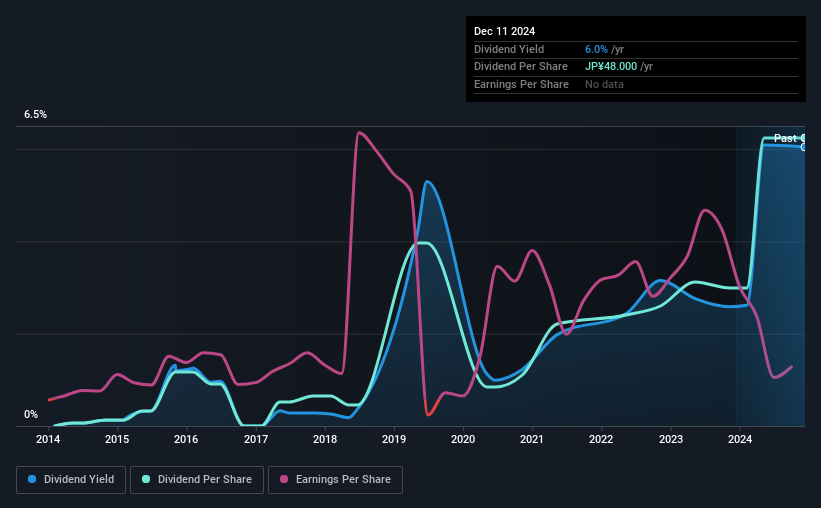Viewport: 821px width, 508px height.
Task: Select the 2022 x-axis label
Action: [601, 439]
